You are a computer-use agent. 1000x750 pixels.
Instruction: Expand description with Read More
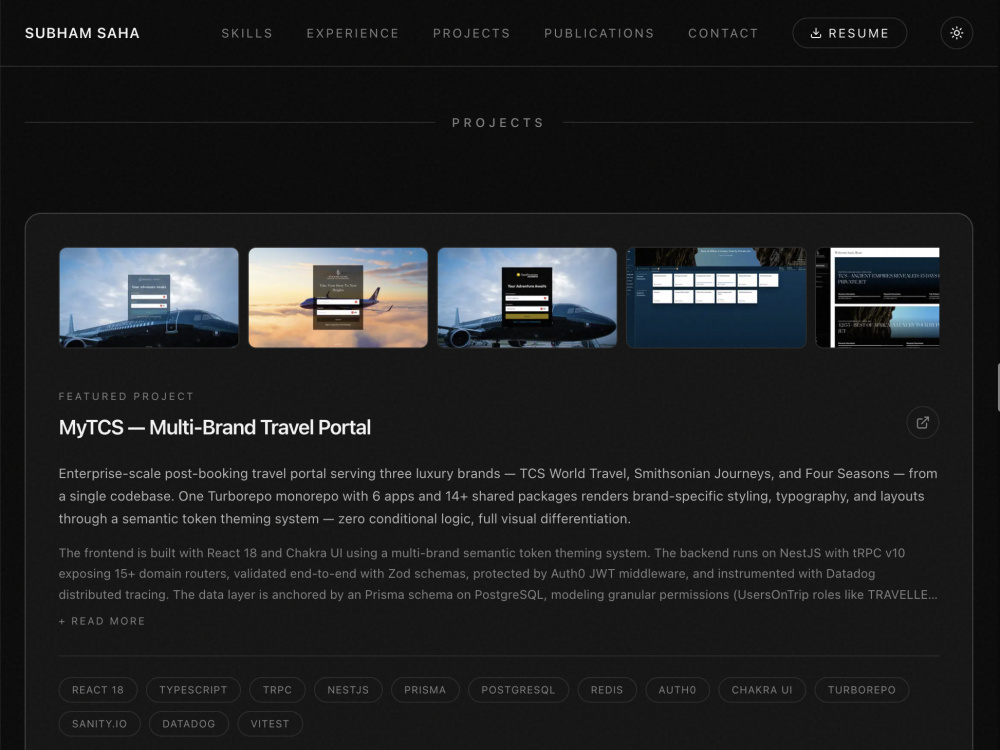pyautogui.click(x=102, y=621)
